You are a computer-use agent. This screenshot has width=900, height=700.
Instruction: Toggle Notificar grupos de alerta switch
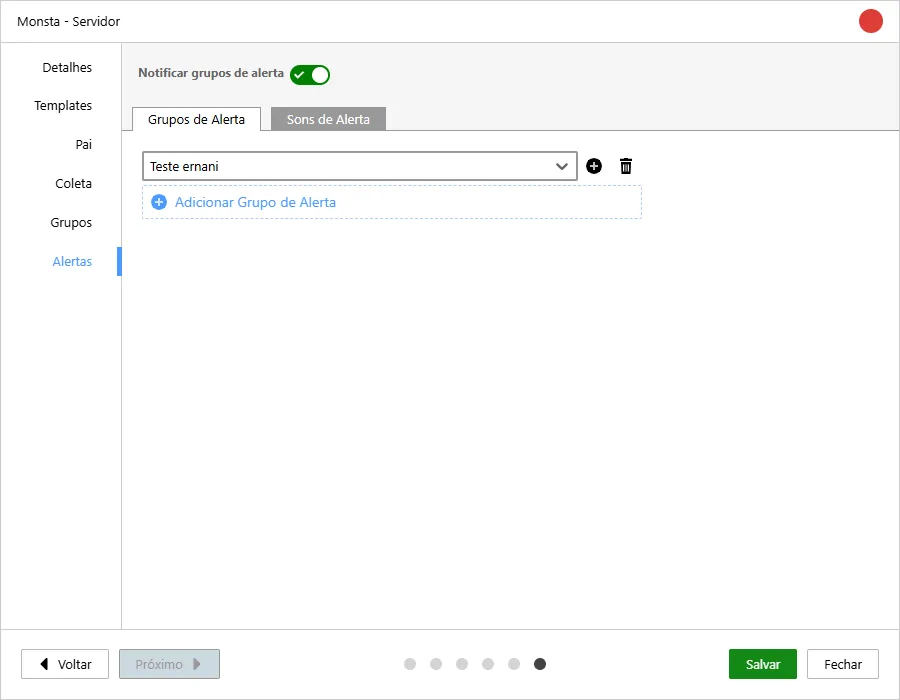point(309,75)
